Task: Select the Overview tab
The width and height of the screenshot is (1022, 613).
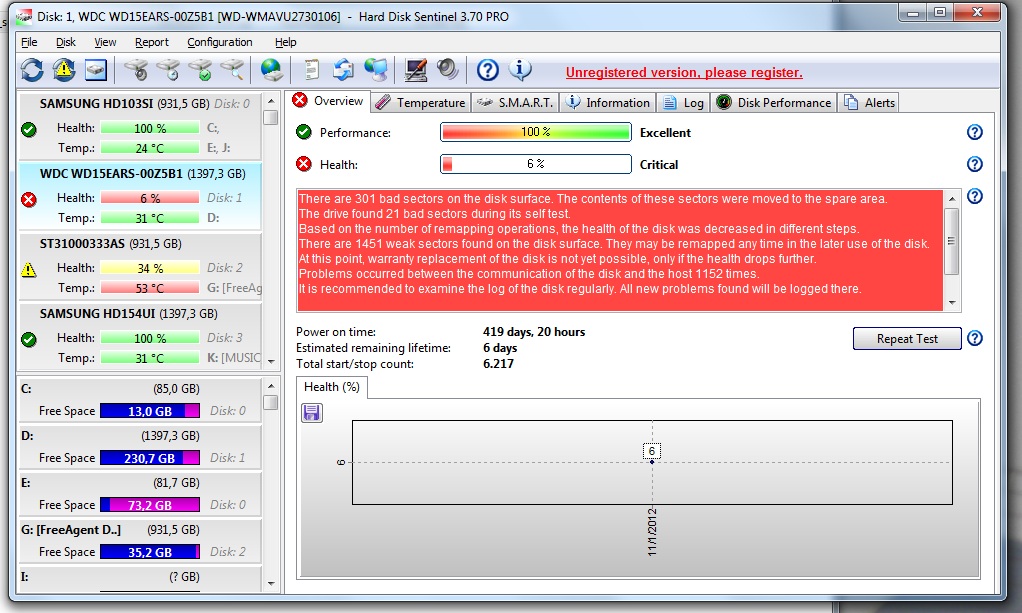Action: pyautogui.click(x=327, y=101)
